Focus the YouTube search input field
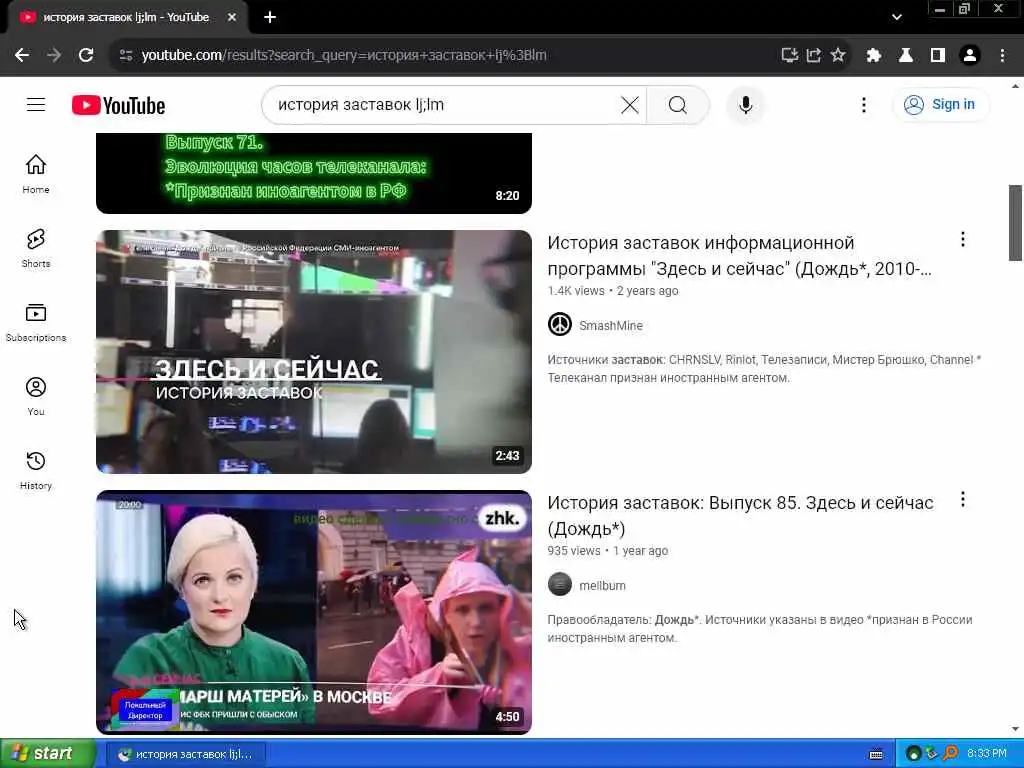 tap(444, 104)
